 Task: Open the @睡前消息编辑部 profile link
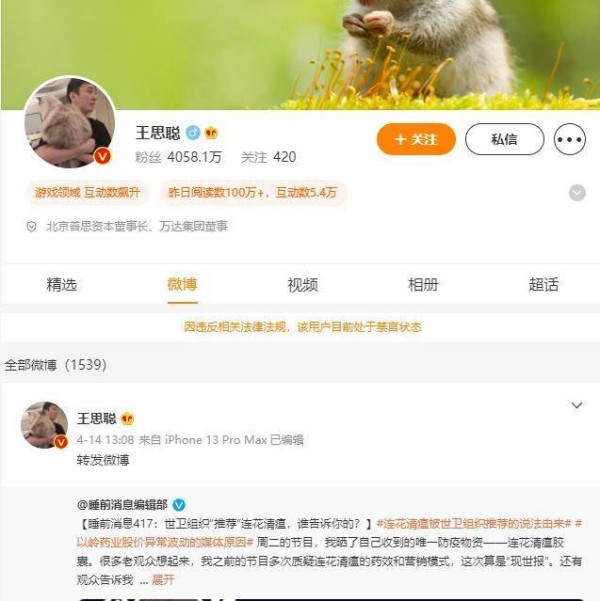point(122,505)
